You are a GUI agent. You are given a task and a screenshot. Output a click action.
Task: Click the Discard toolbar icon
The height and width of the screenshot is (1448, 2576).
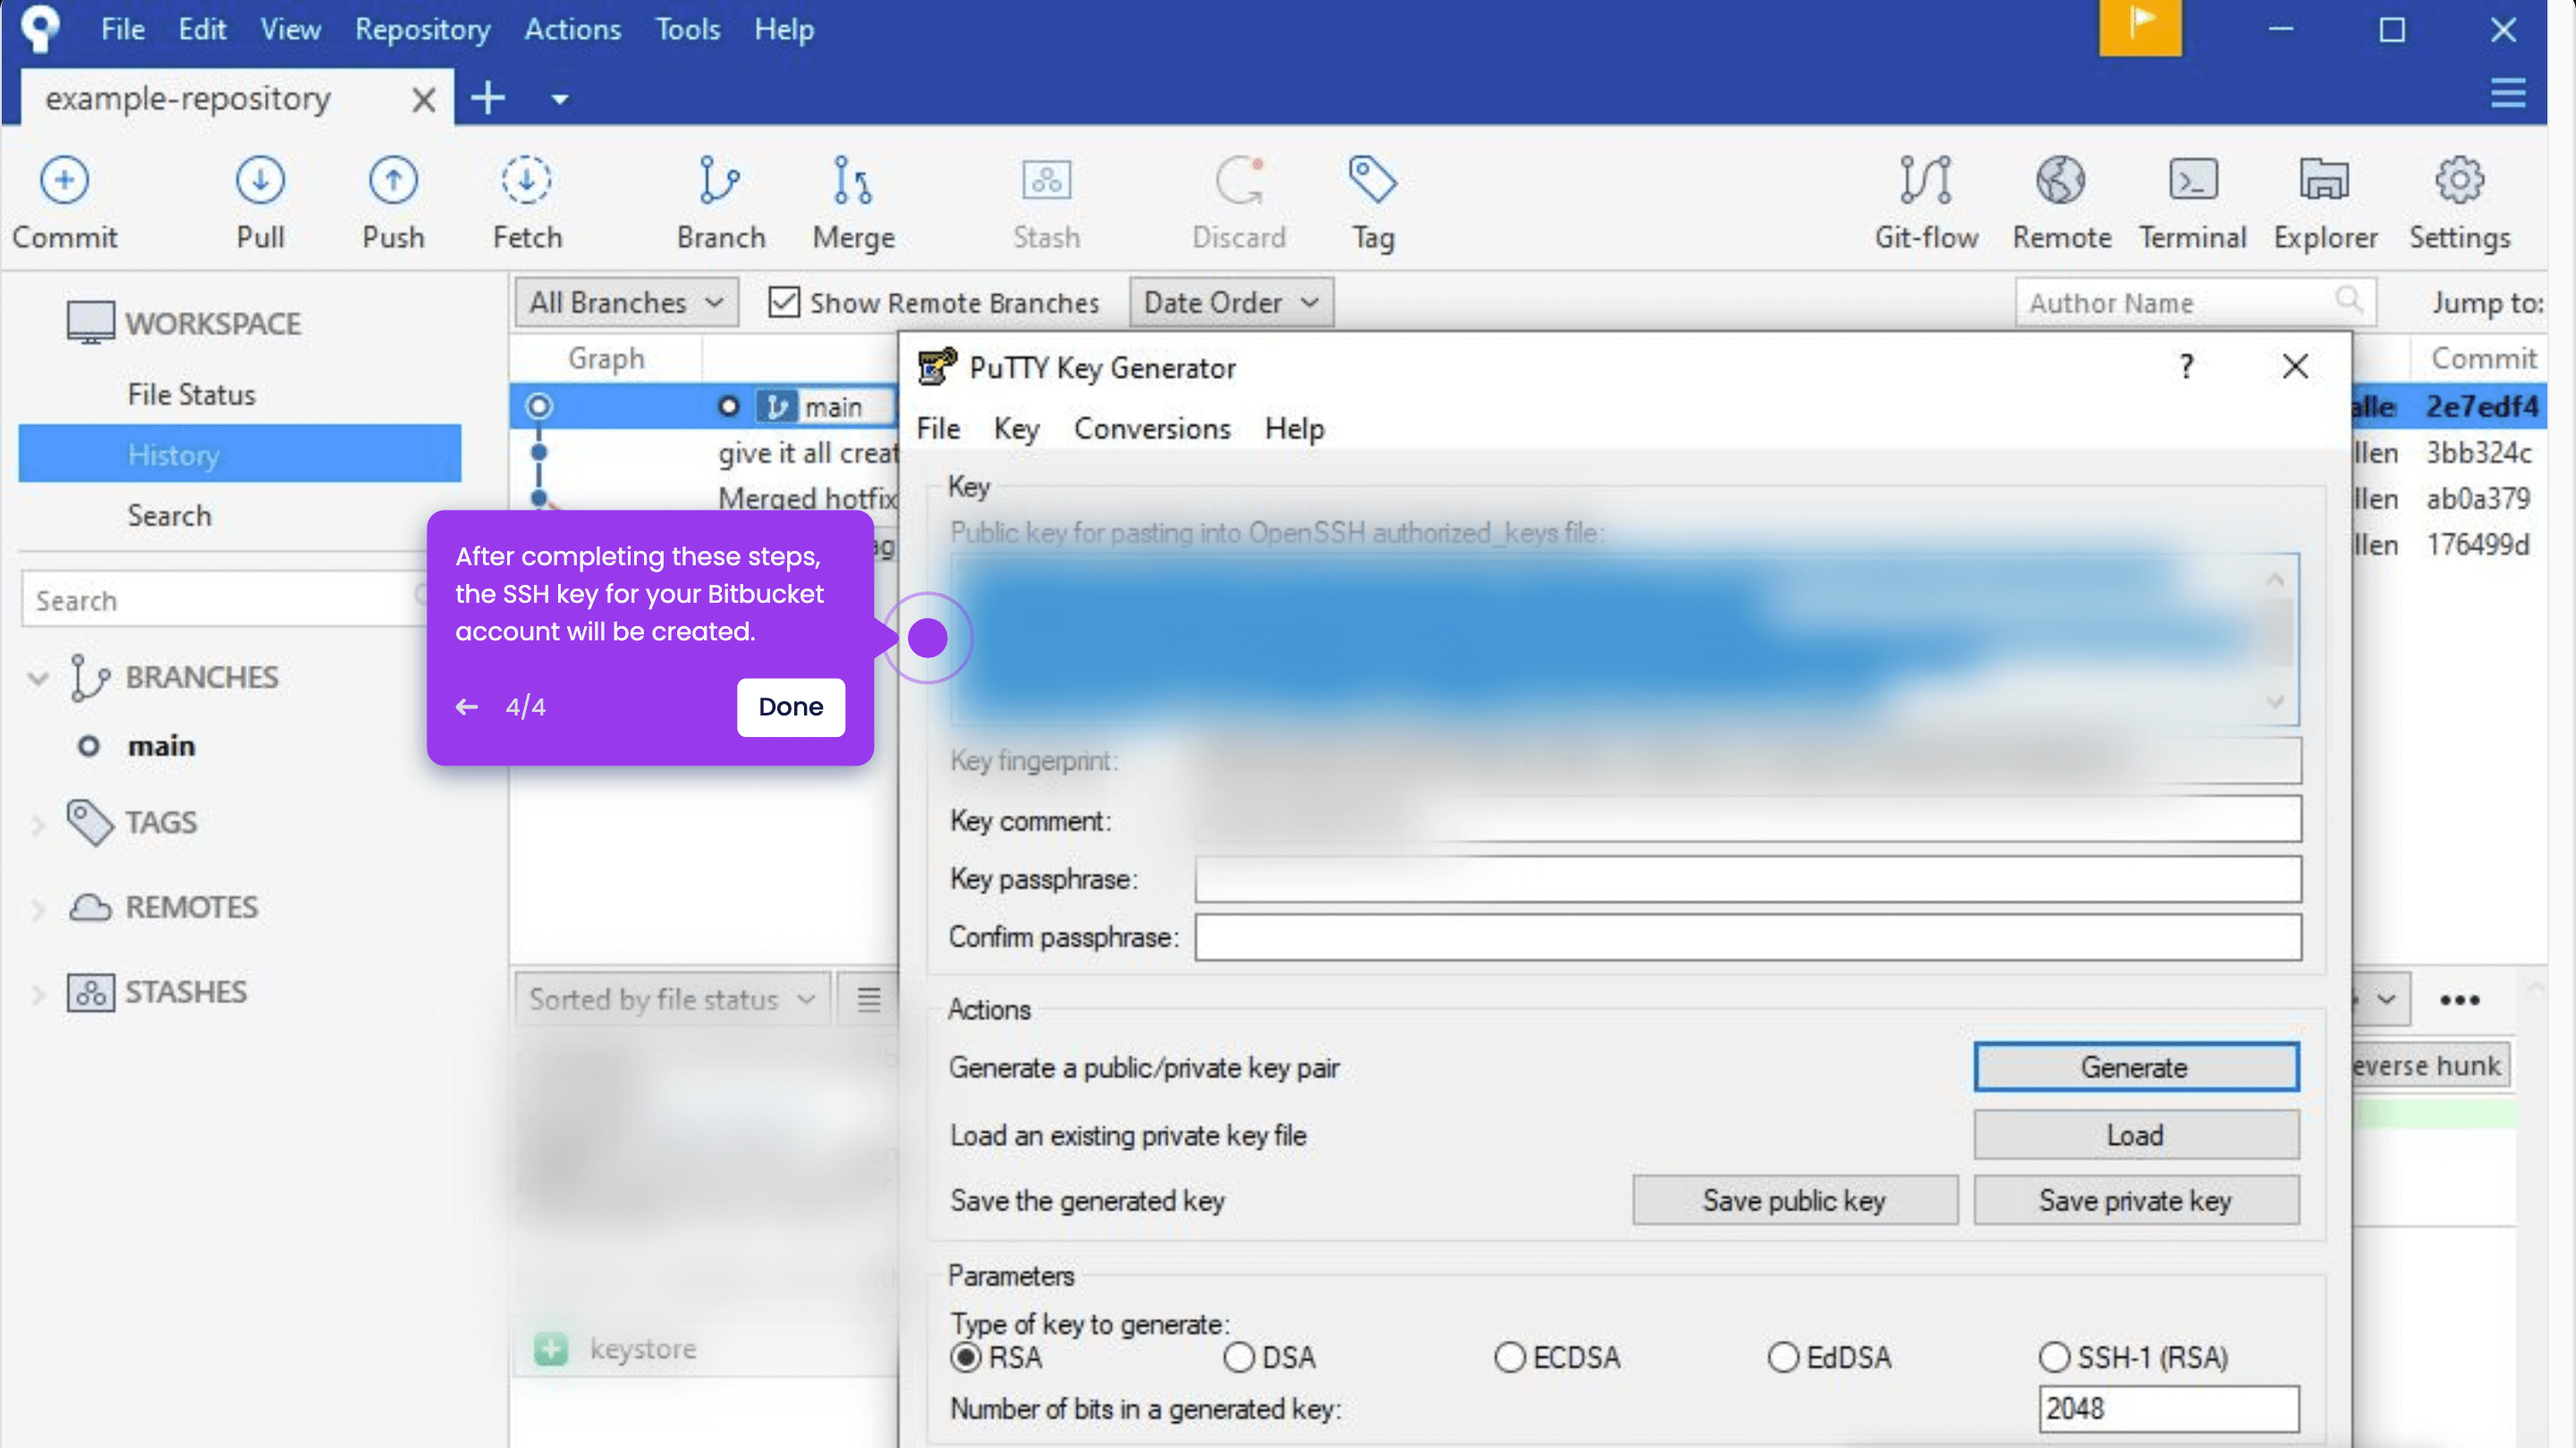[x=1239, y=181]
